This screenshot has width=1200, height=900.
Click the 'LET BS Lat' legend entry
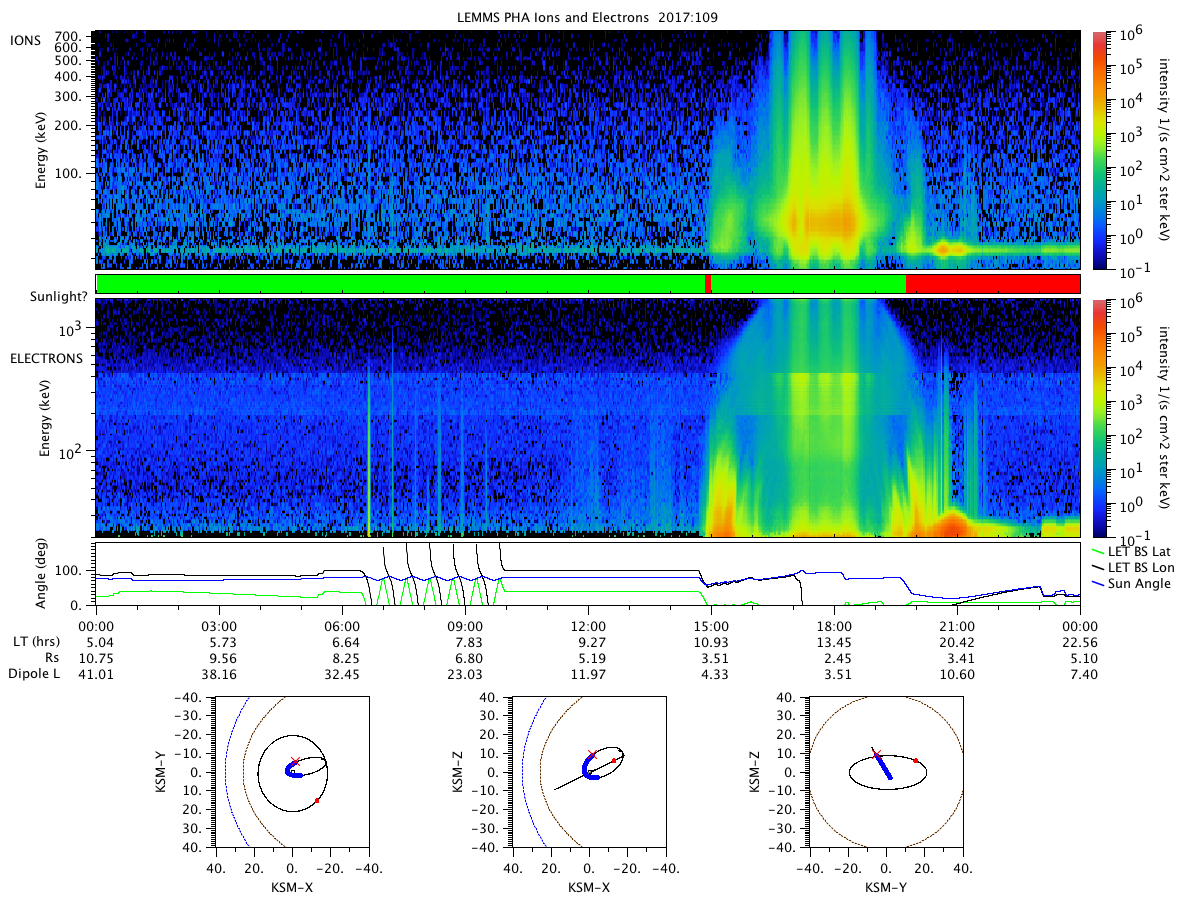tap(1135, 551)
